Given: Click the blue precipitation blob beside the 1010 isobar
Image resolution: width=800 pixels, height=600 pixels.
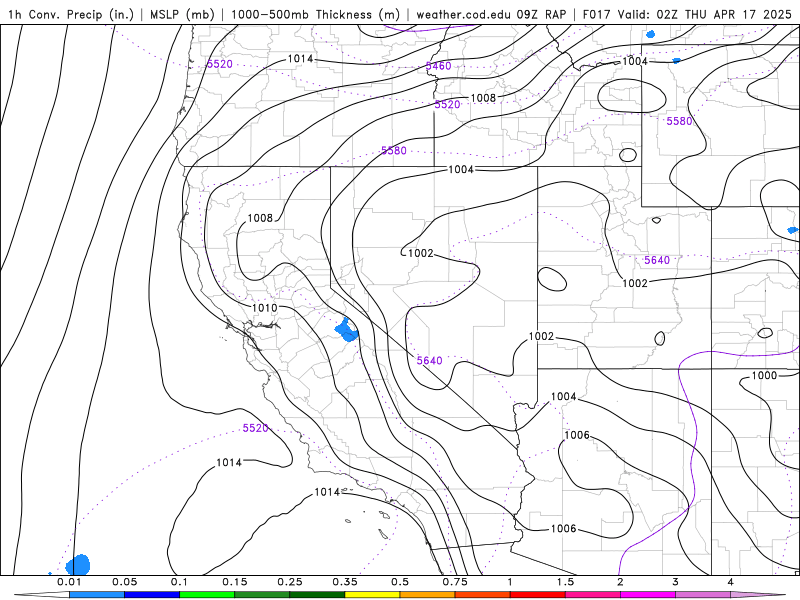Looking at the screenshot, I should [347, 330].
